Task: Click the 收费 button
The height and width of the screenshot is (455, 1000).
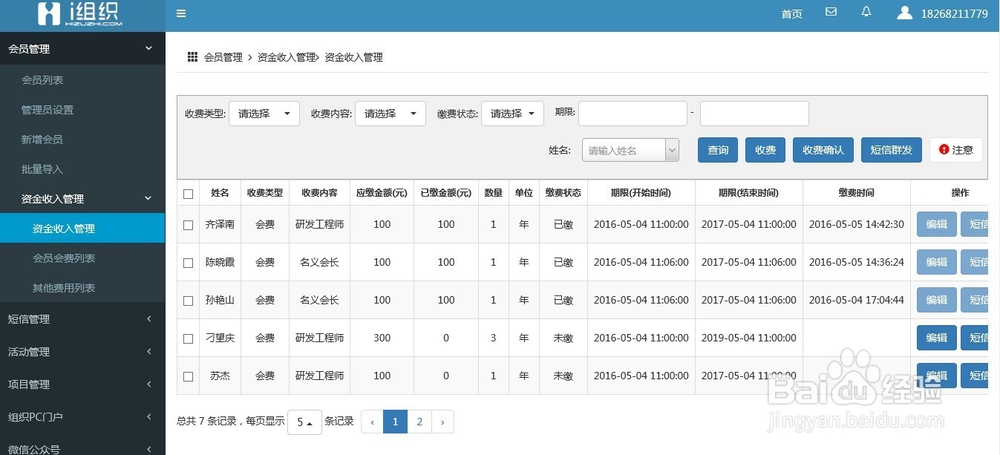Action: coord(765,150)
